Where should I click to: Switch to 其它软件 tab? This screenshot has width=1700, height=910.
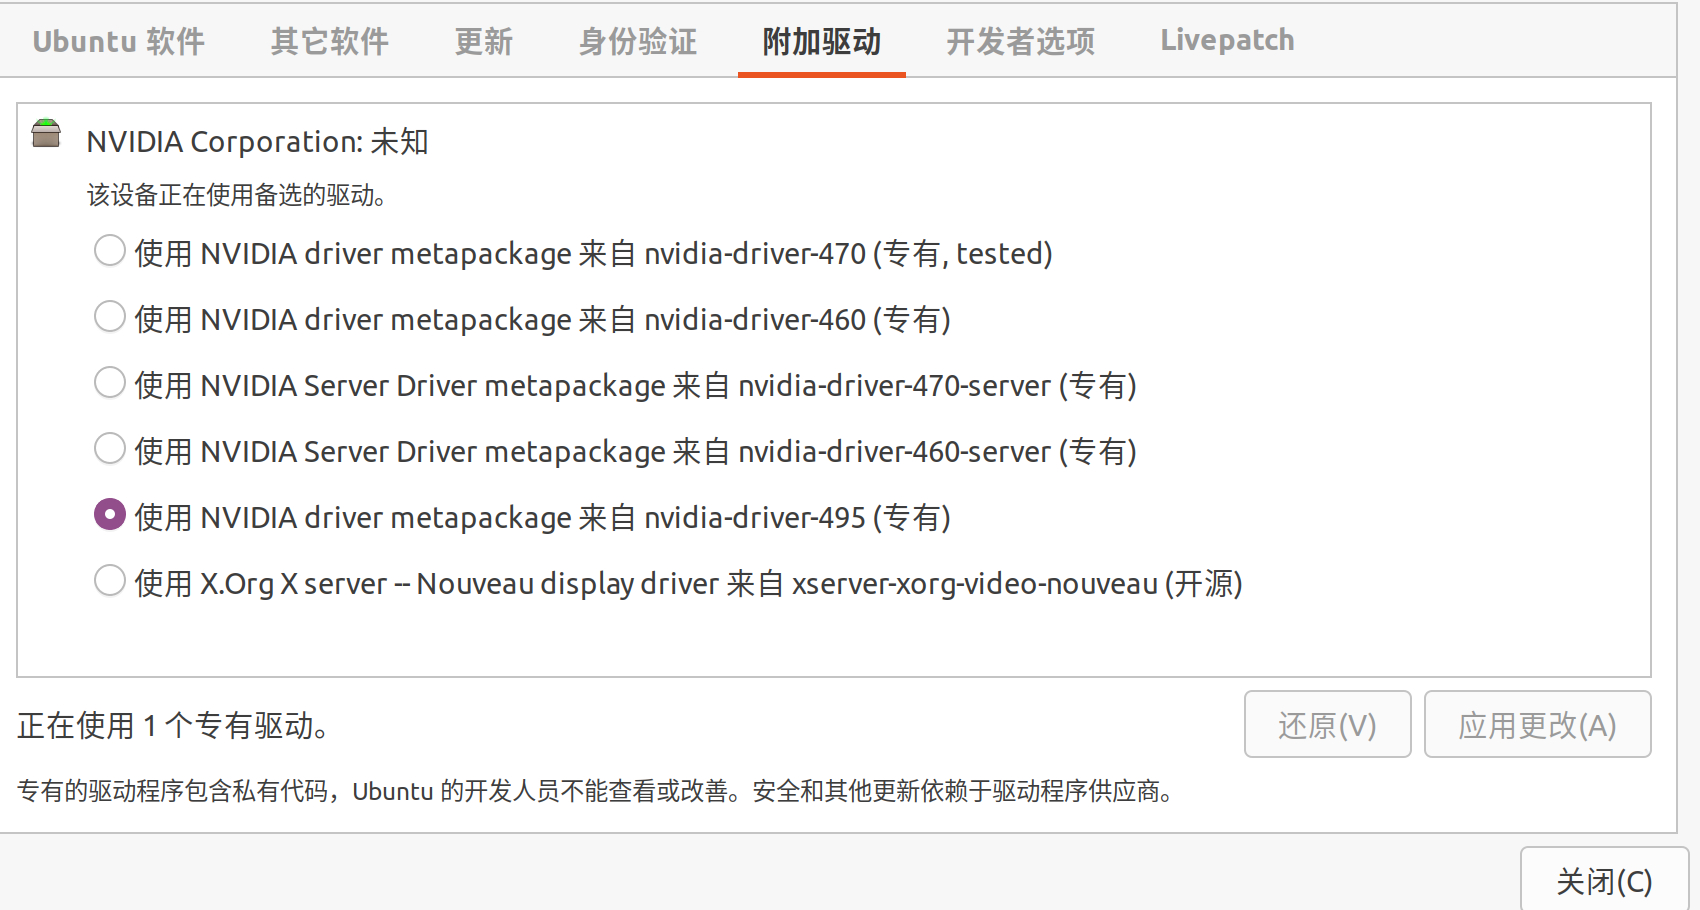click(x=329, y=41)
